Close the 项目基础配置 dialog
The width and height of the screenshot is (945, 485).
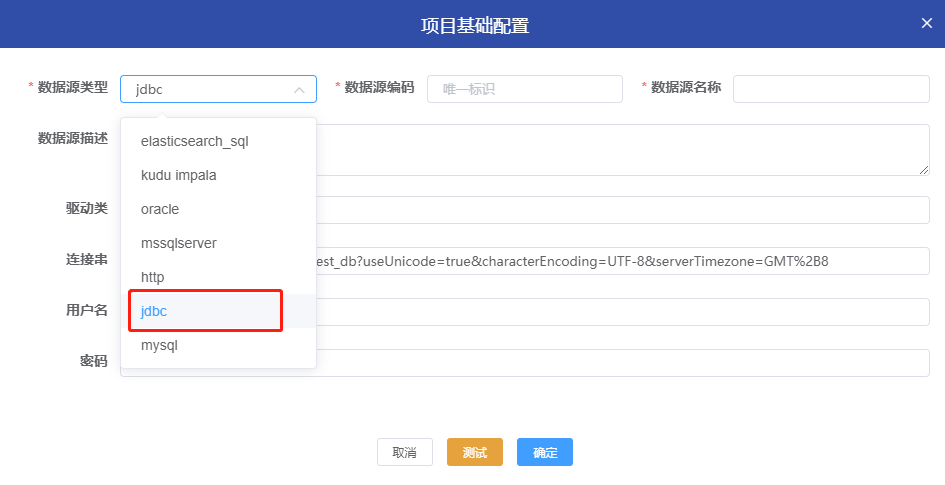926,24
